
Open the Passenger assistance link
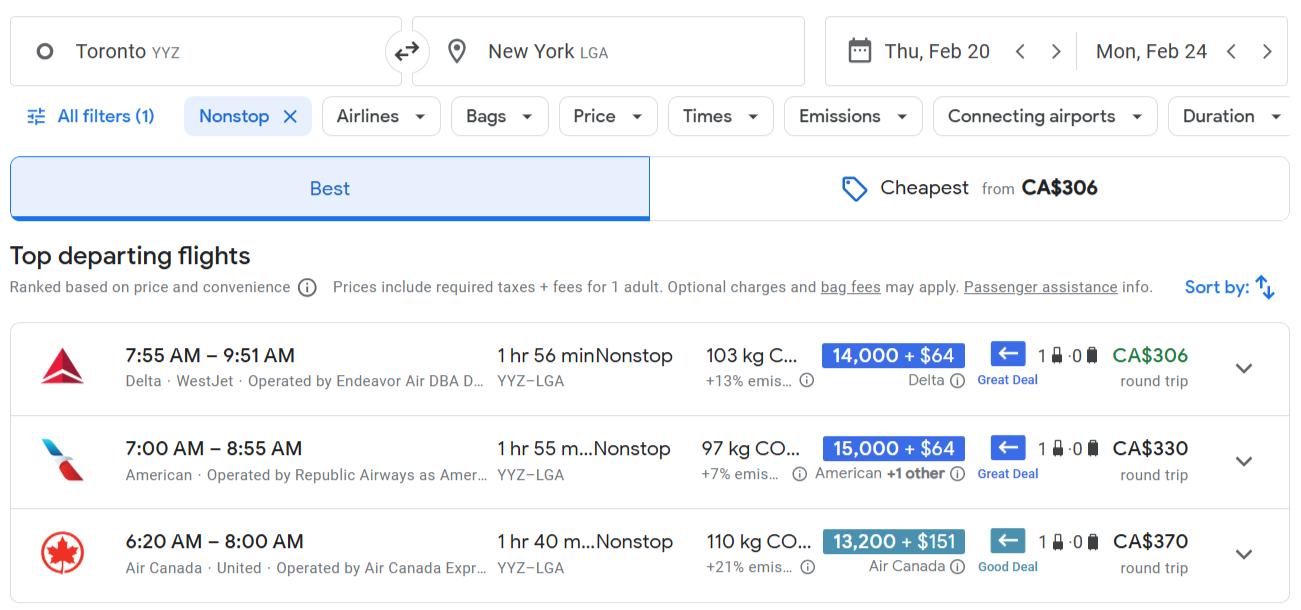(1040, 288)
